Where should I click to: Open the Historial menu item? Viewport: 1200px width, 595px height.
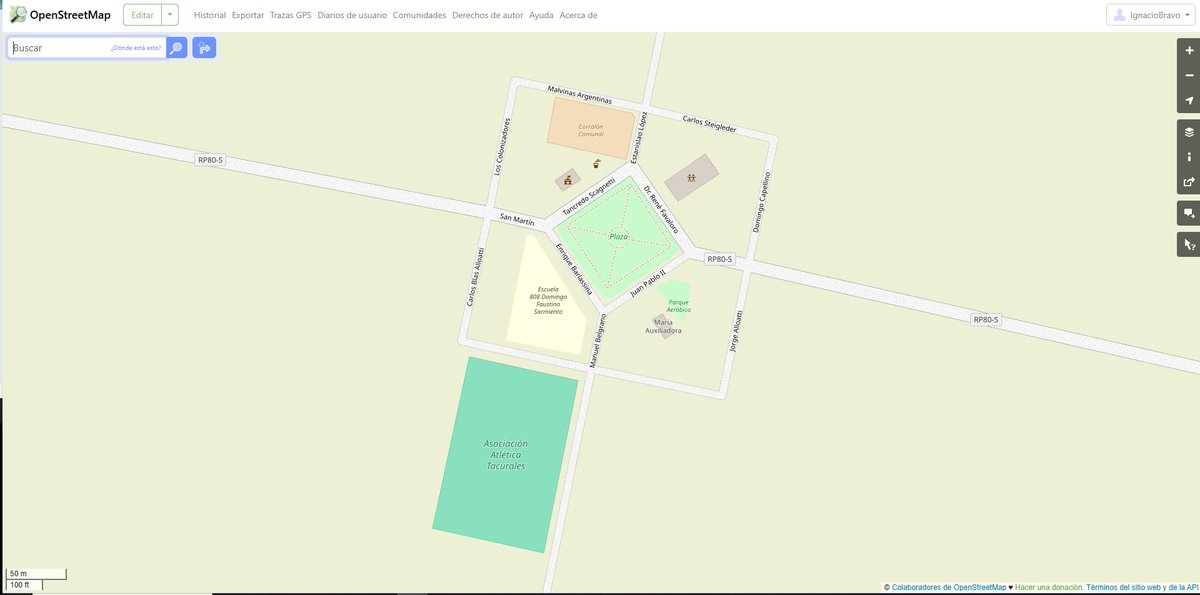[x=209, y=15]
